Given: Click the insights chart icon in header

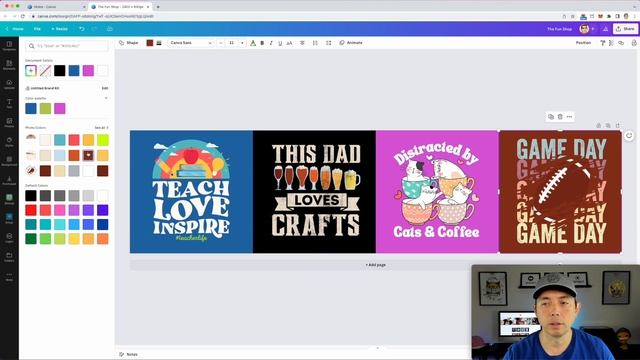Looking at the screenshot, I should coord(605,29).
